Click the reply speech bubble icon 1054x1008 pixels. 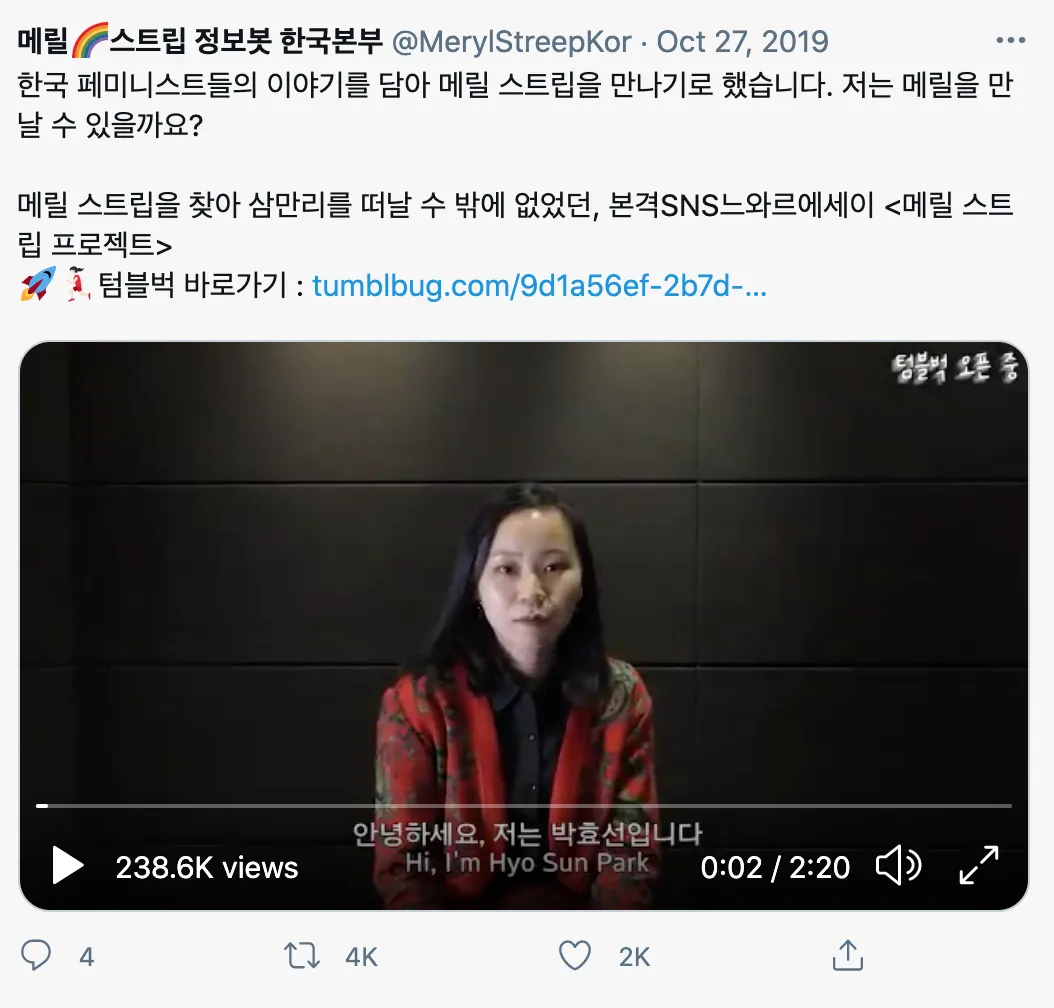tap(36, 955)
